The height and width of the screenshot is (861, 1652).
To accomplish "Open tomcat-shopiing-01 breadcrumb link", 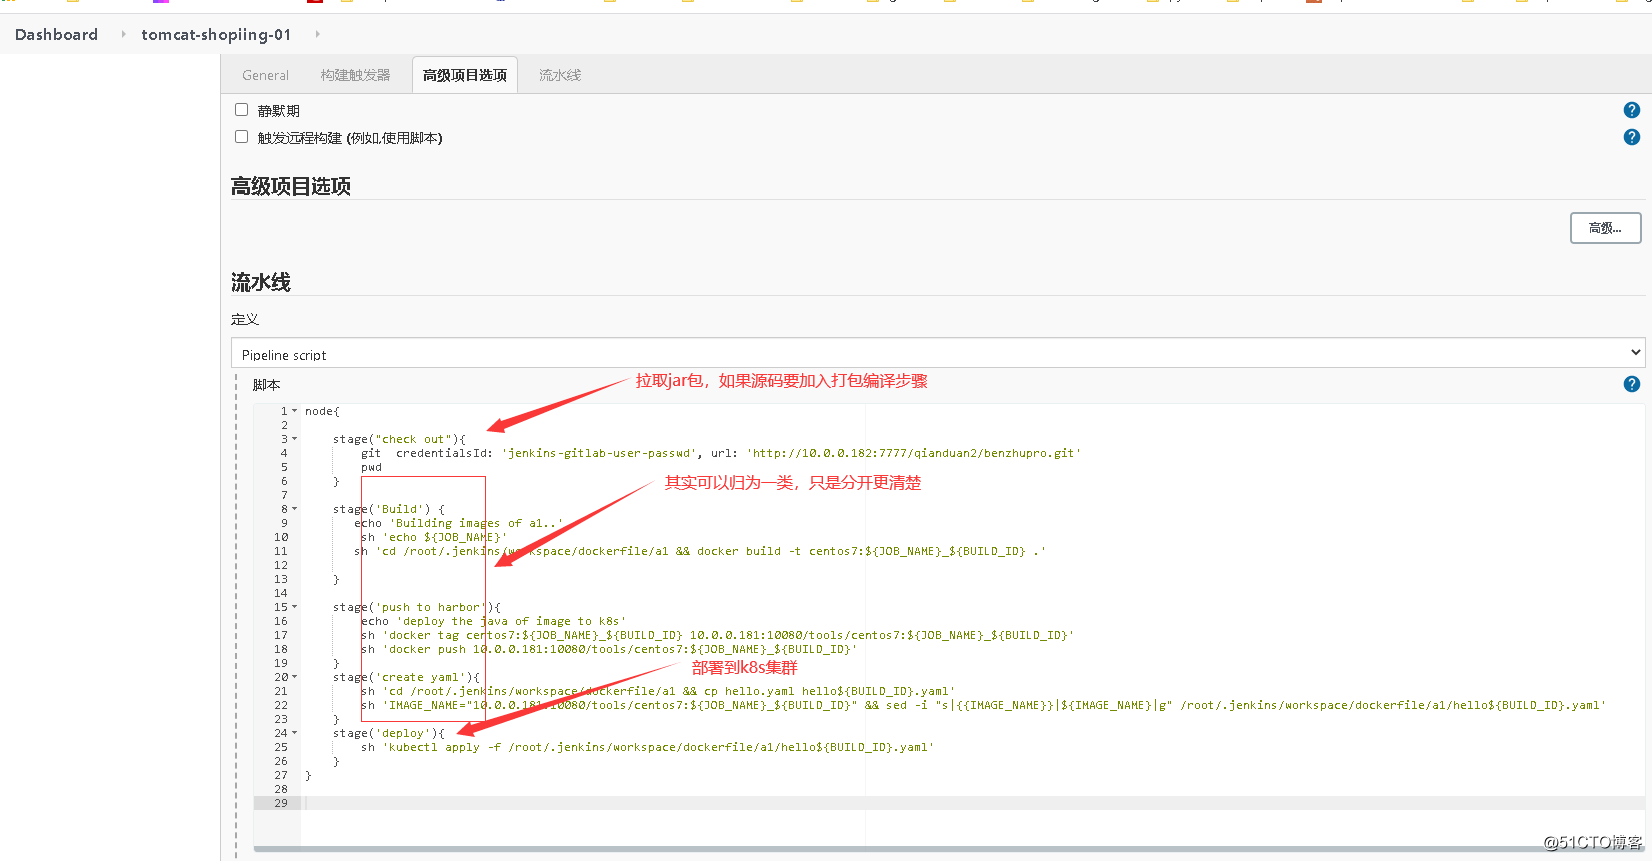I will coord(216,34).
